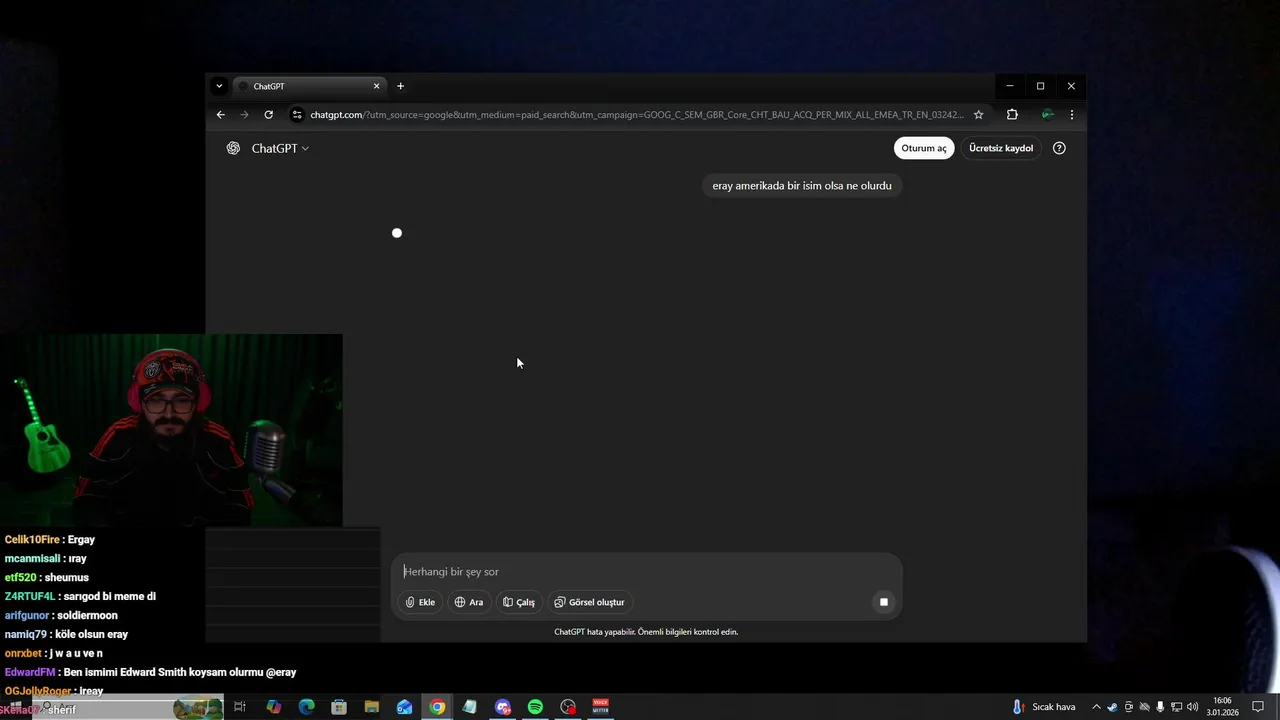Stop the response with the stop button
The width and height of the screenshot is (1280, 720).
click(x=883, y=602)
